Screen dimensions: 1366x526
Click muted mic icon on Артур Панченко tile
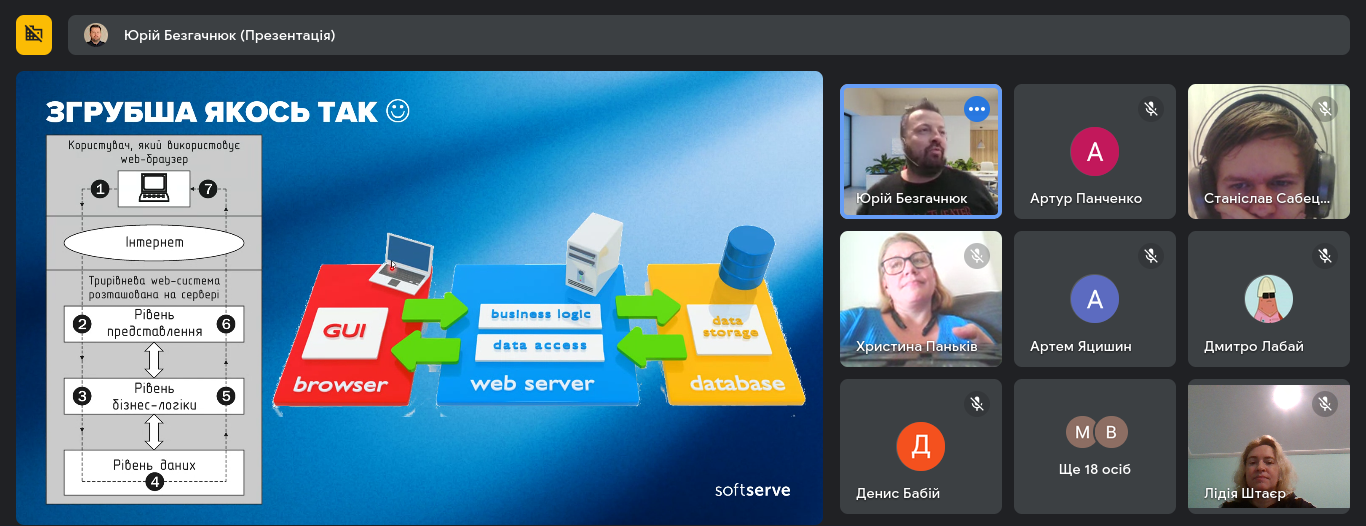click(x=1150, y=109)
